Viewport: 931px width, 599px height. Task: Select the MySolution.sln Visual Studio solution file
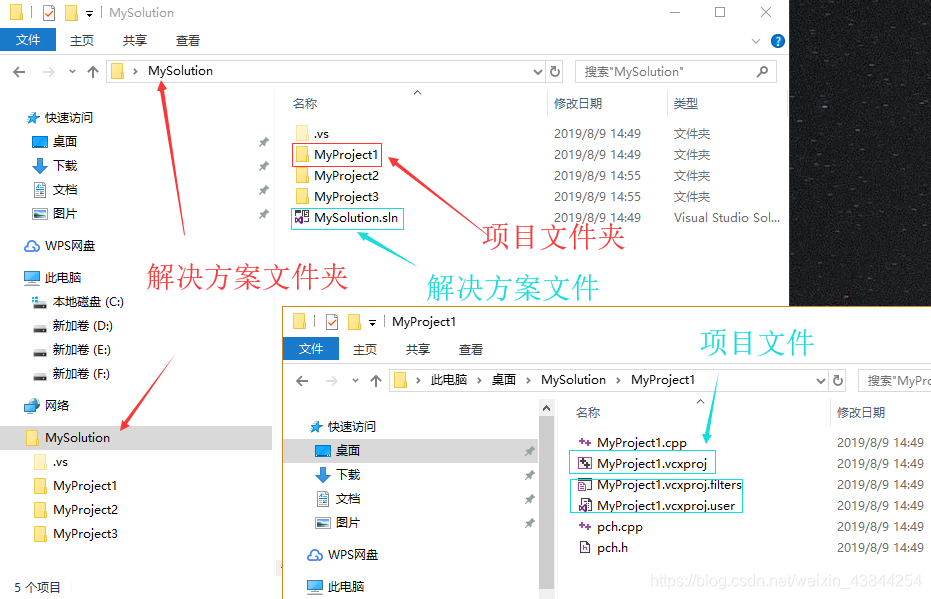346,217
